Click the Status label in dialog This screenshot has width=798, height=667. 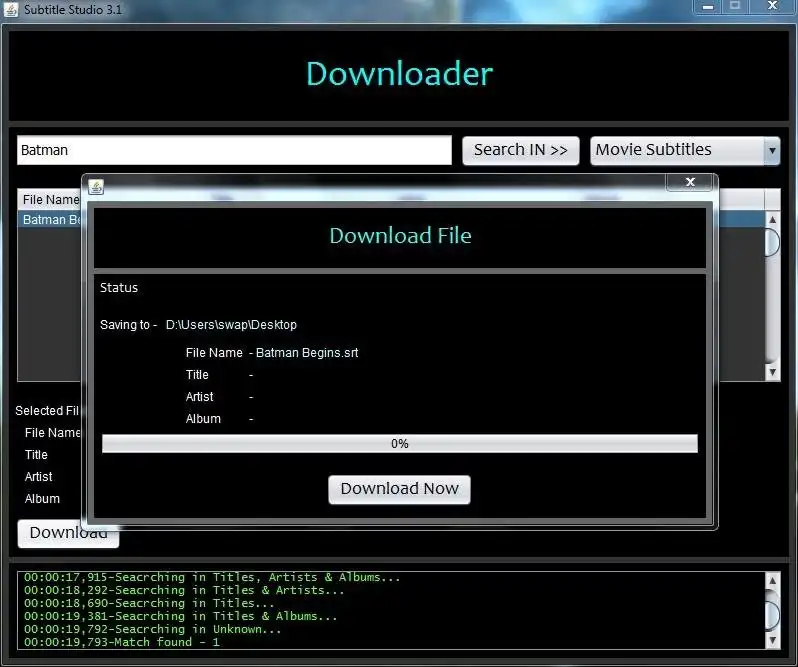pyautogui.click(x=119, y=287)
